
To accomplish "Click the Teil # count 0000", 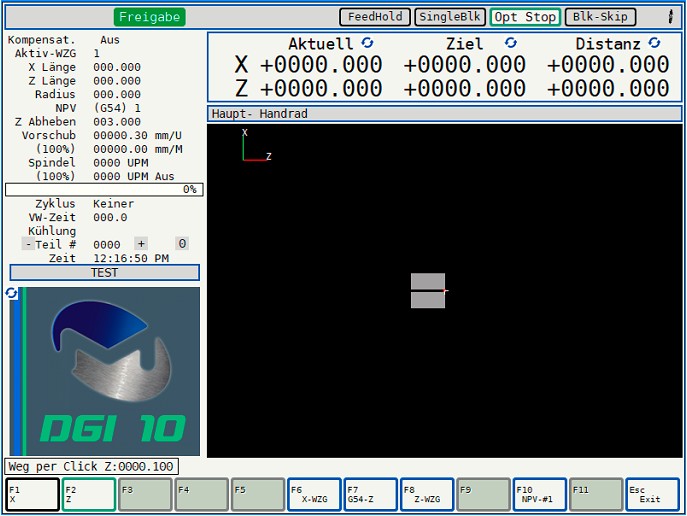I will pyautogui.click(x=106, y=244).
